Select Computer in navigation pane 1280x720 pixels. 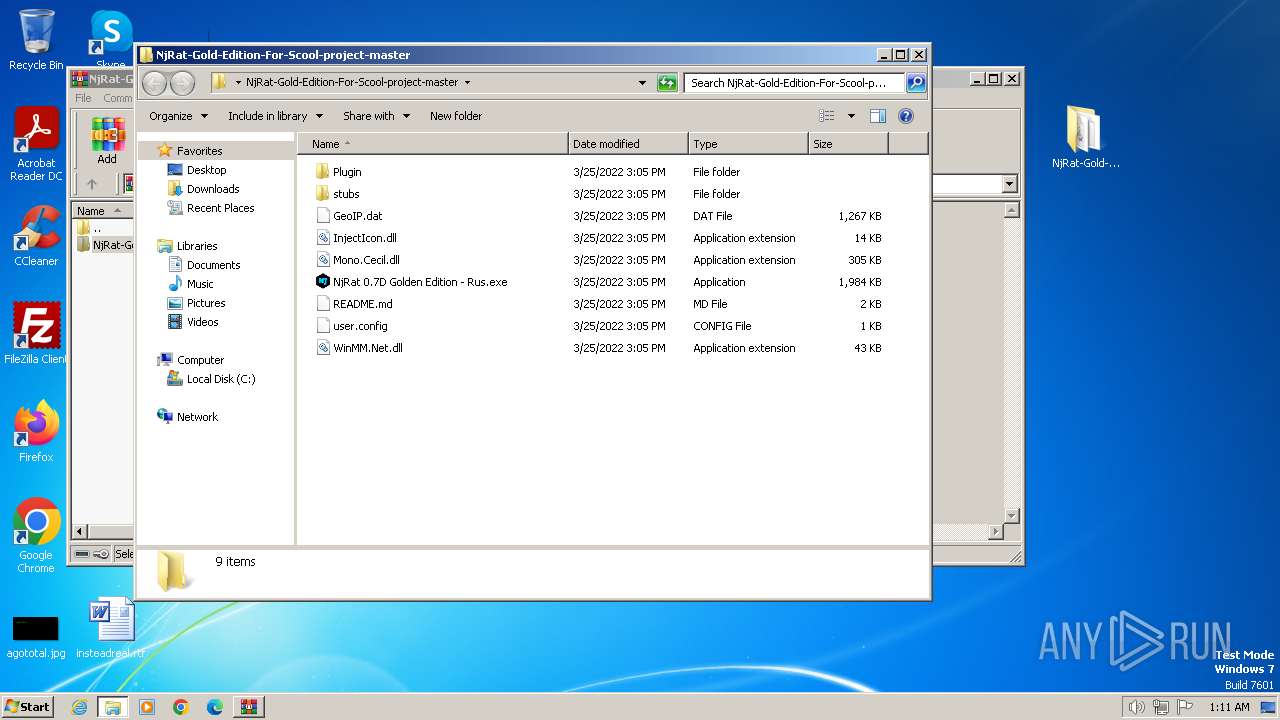tap(200, 360)
